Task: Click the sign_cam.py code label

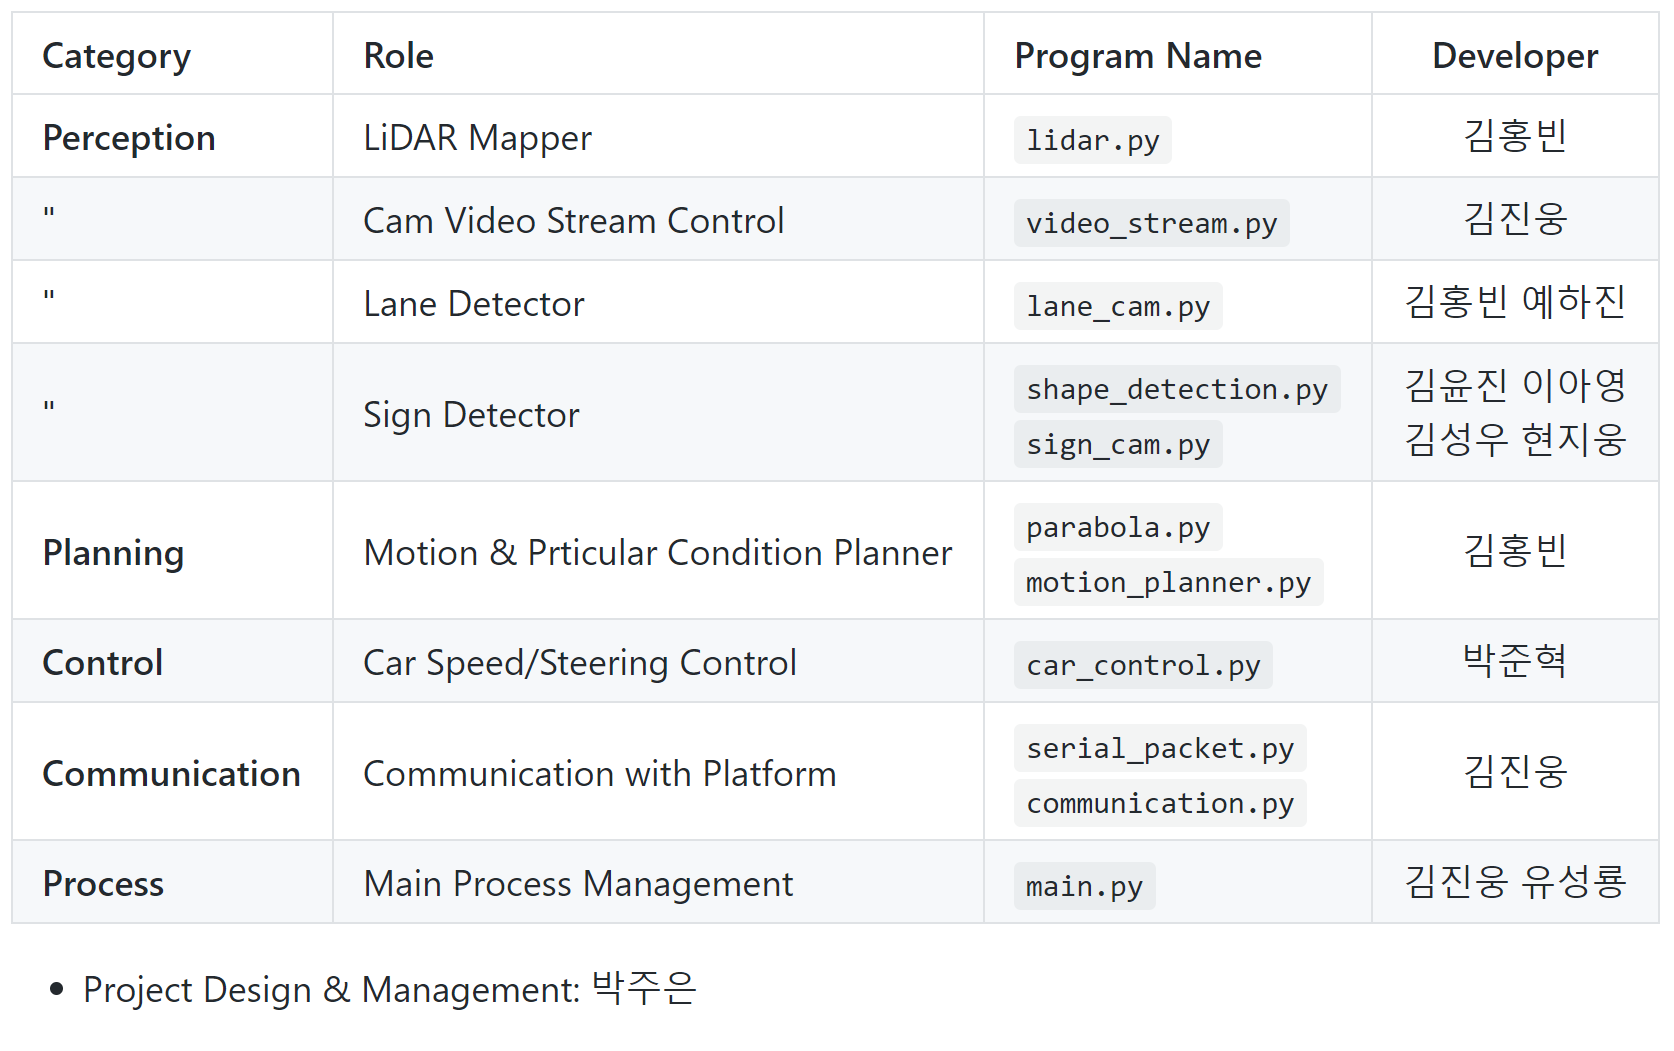Action: click(x=1118, y=444)
